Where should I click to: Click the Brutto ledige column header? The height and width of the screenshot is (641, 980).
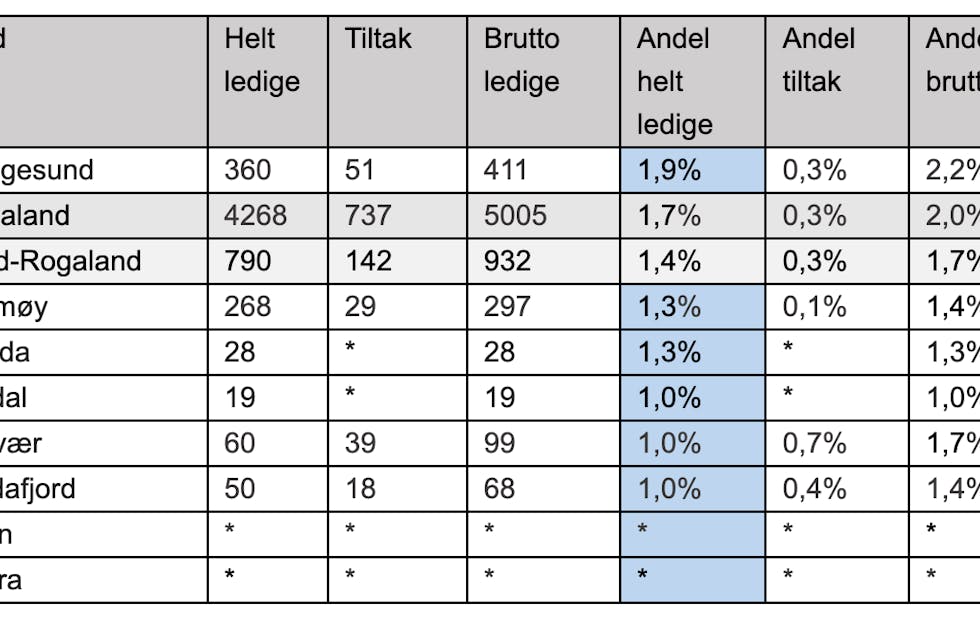pyautogui.click(x=522, y=60)
